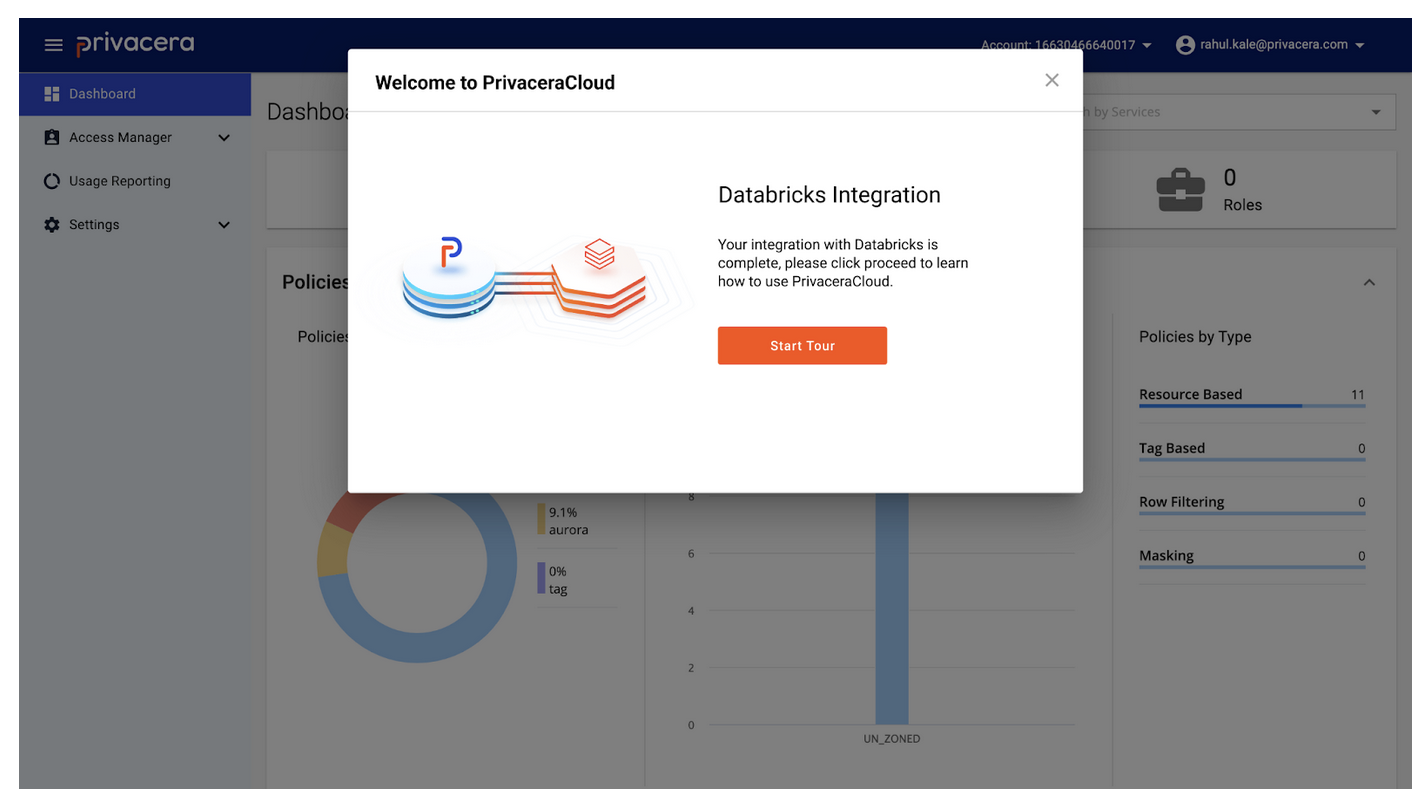Click the Roles briefcase icon
Image resolution: width=1428 pixels, height=806 pixels.
(x=1180, y=190)
